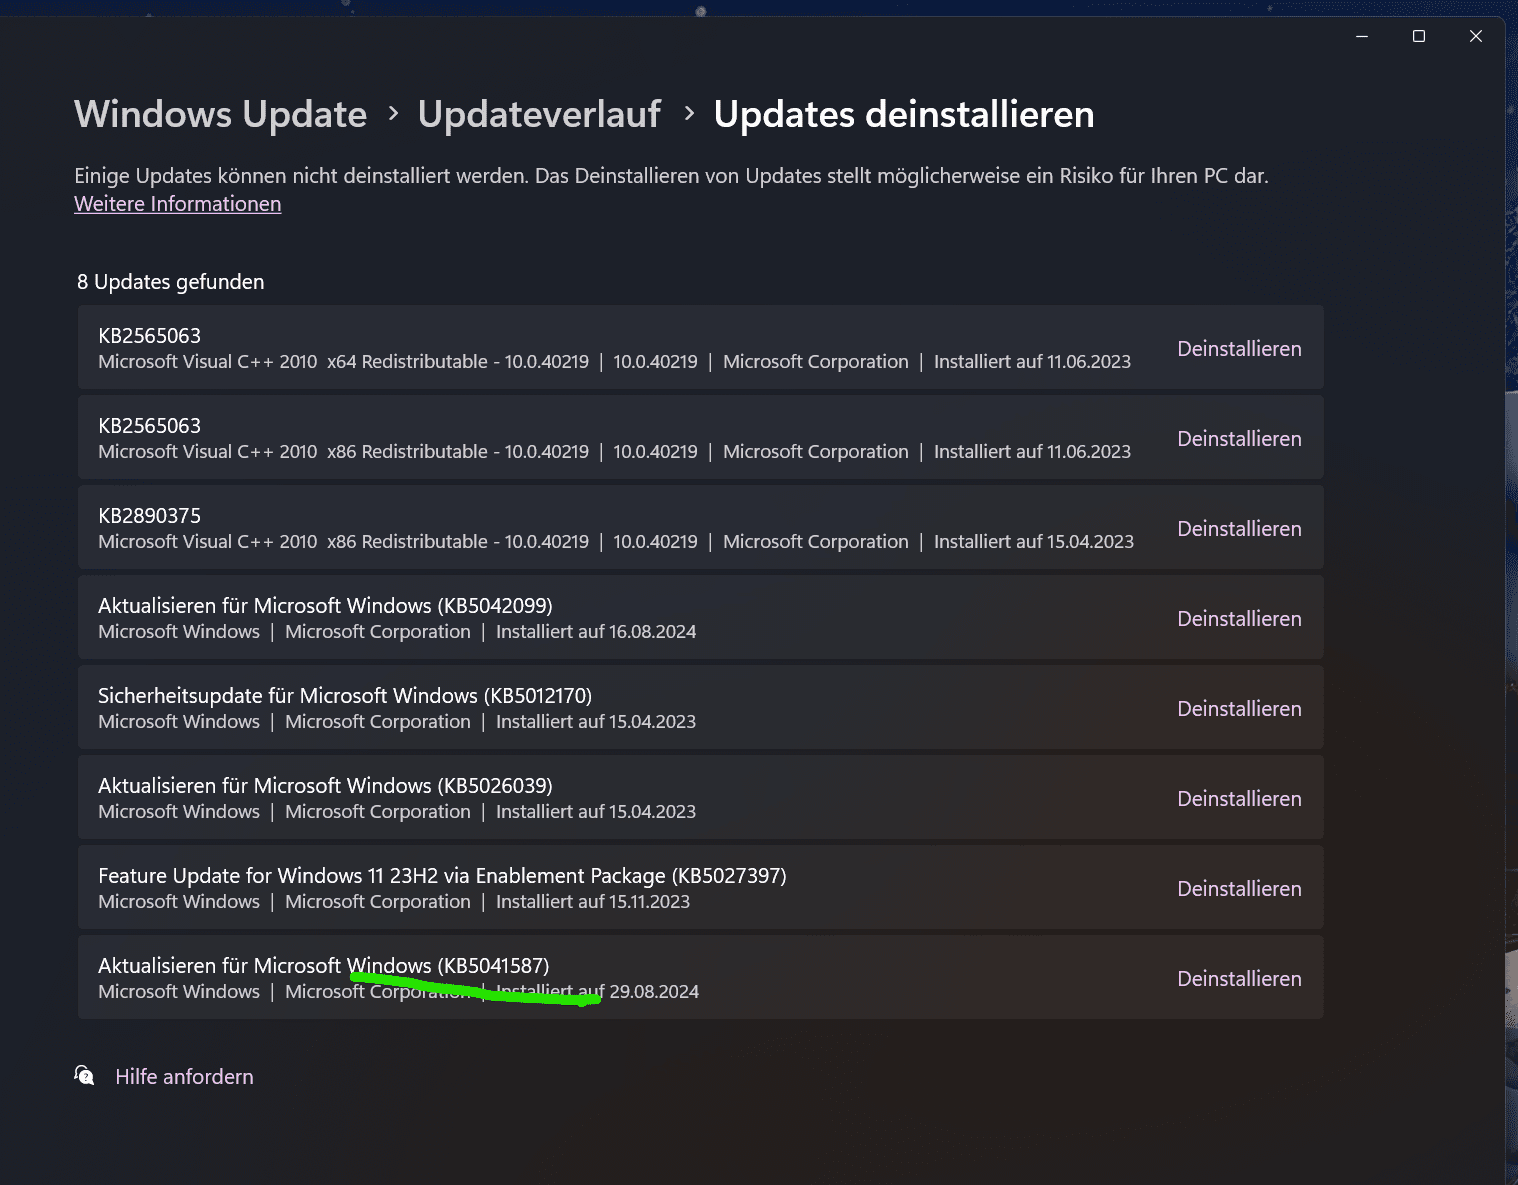Screen dimensions: 1518x1185
Task: Deinstallieren security update KB5012170
Action: pos(1239,709)
